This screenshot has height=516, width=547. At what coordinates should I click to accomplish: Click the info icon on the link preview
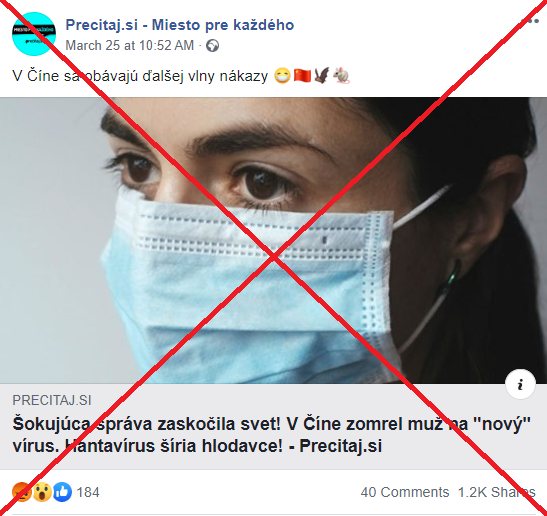(520, 384)
